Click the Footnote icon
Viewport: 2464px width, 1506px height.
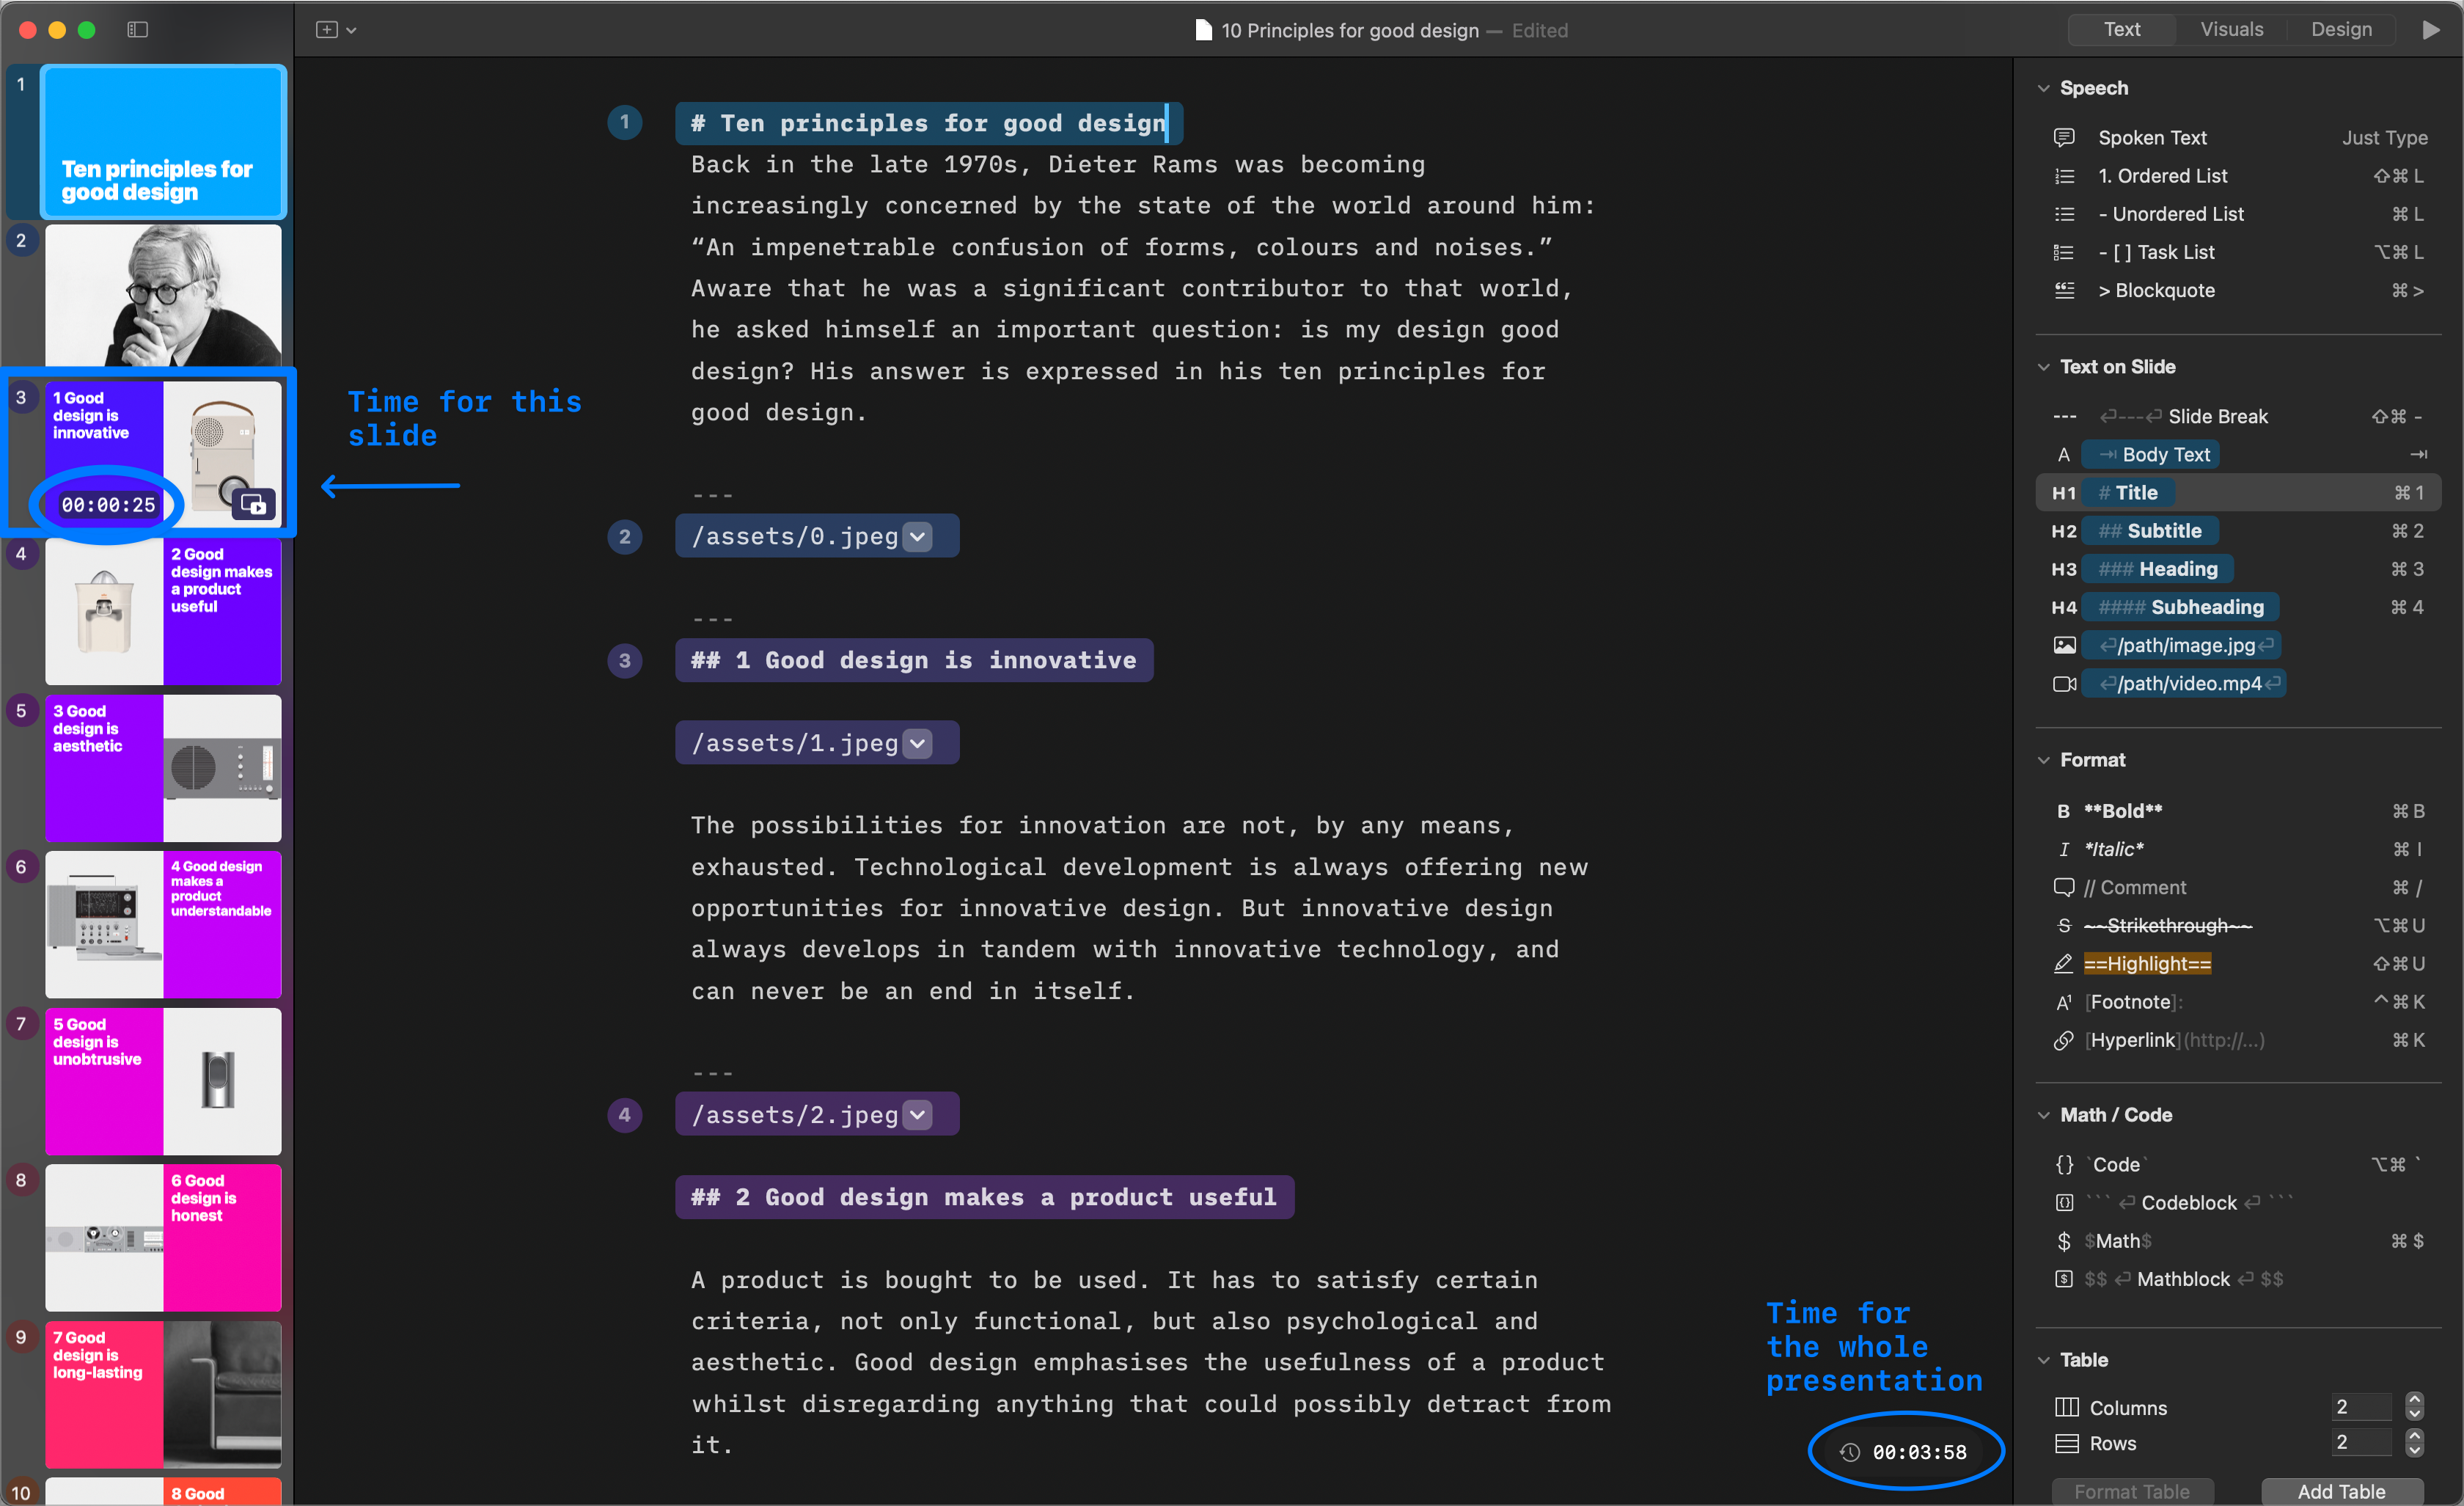coord(2063,1002)
